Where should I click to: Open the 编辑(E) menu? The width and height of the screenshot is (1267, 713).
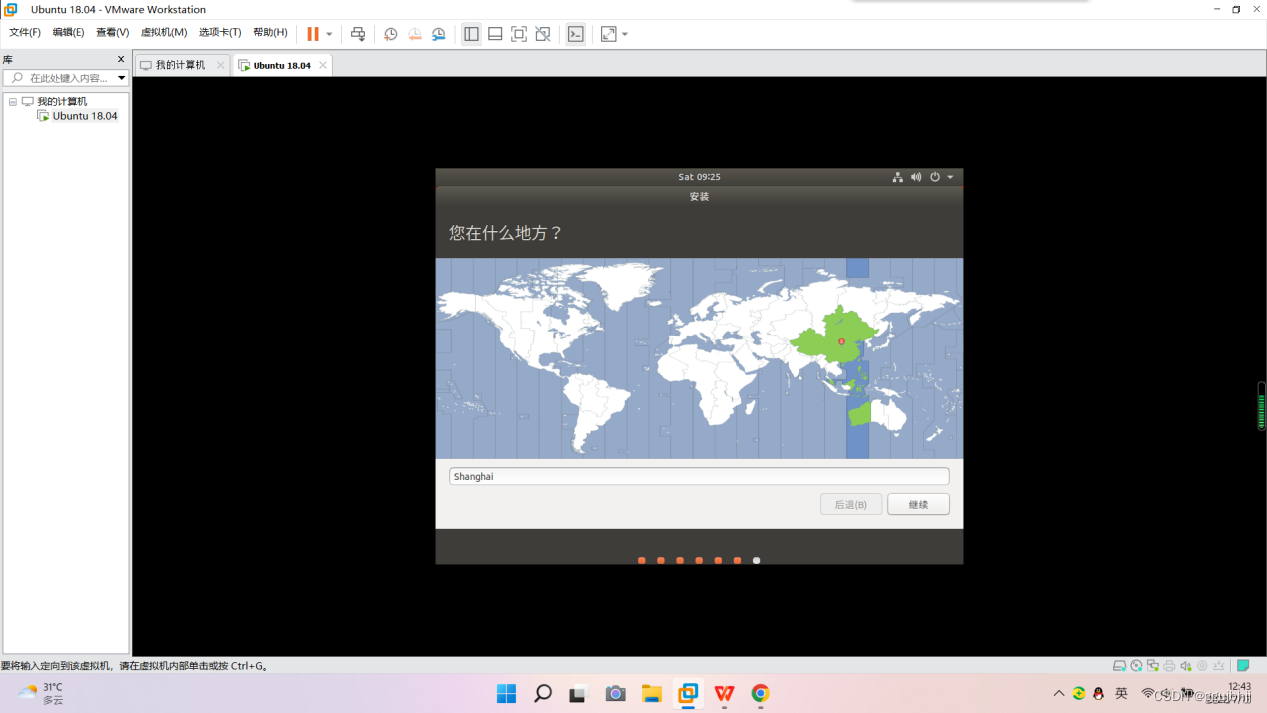tap(68, 32)
